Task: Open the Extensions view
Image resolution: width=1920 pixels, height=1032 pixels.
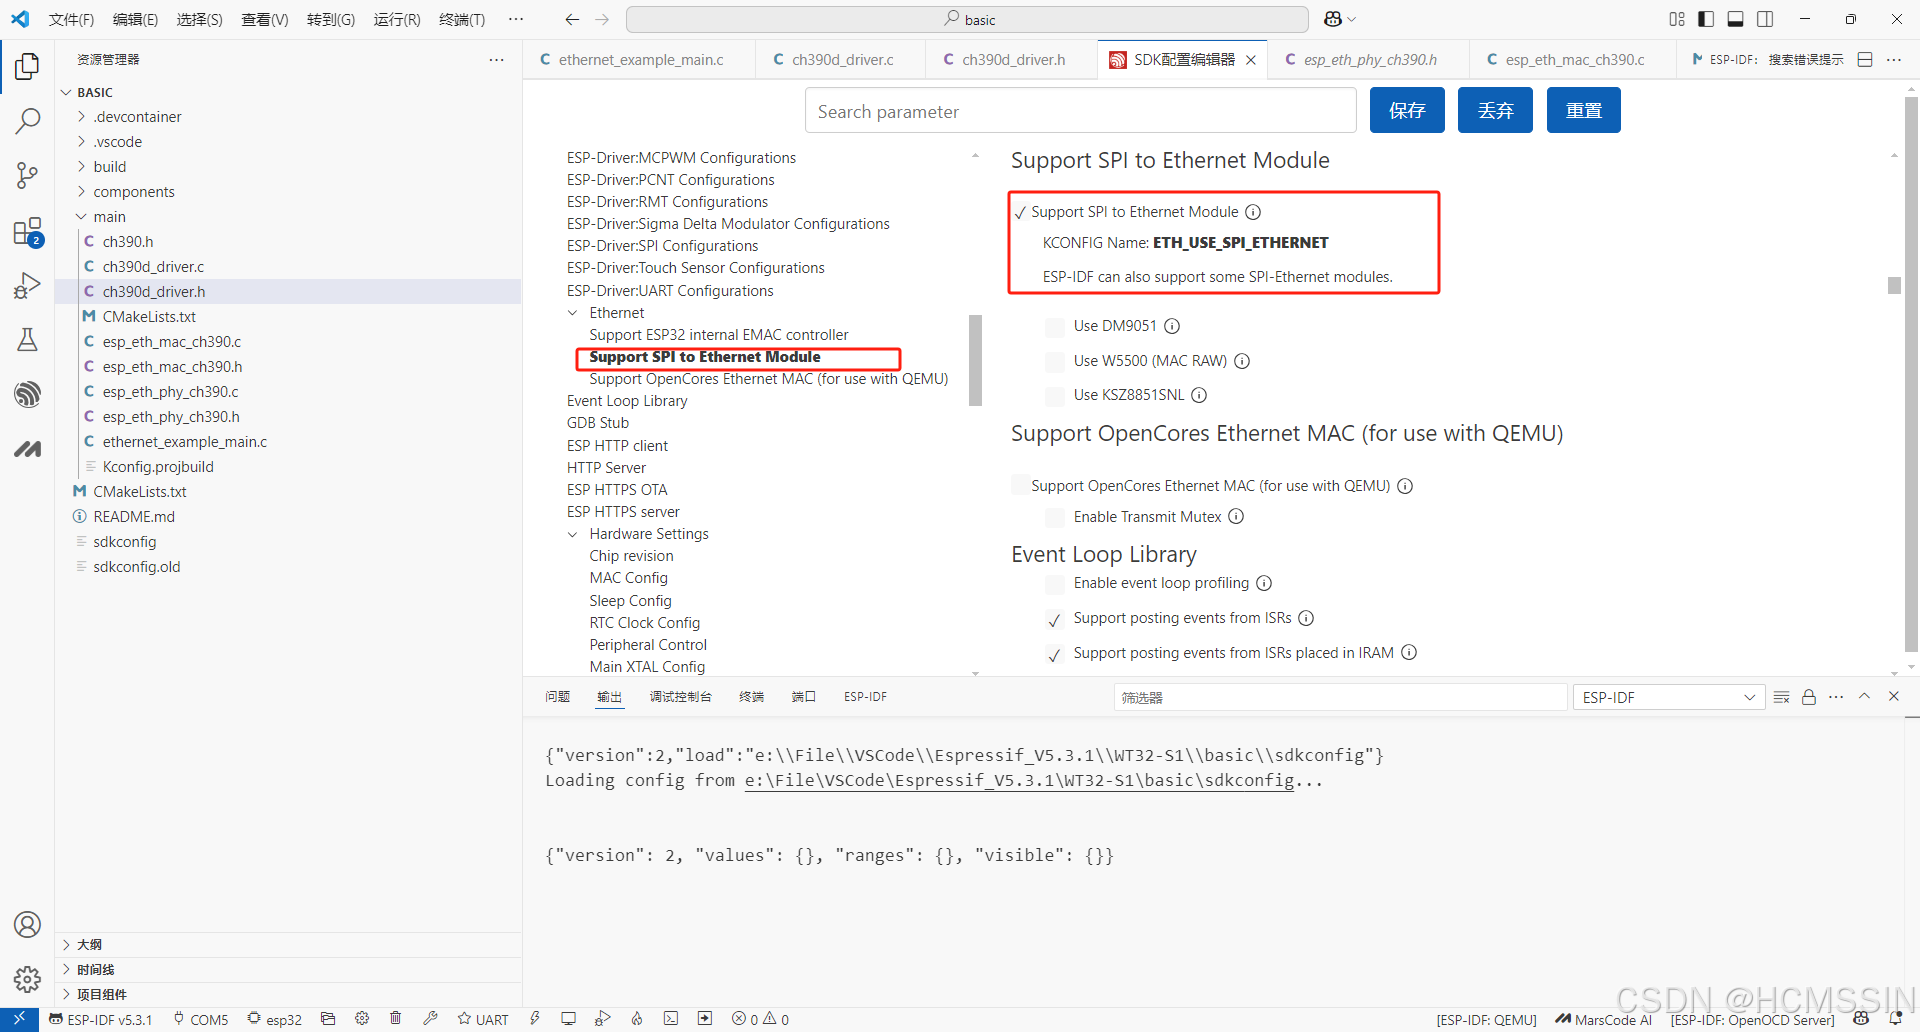Action: click(27, 232)
